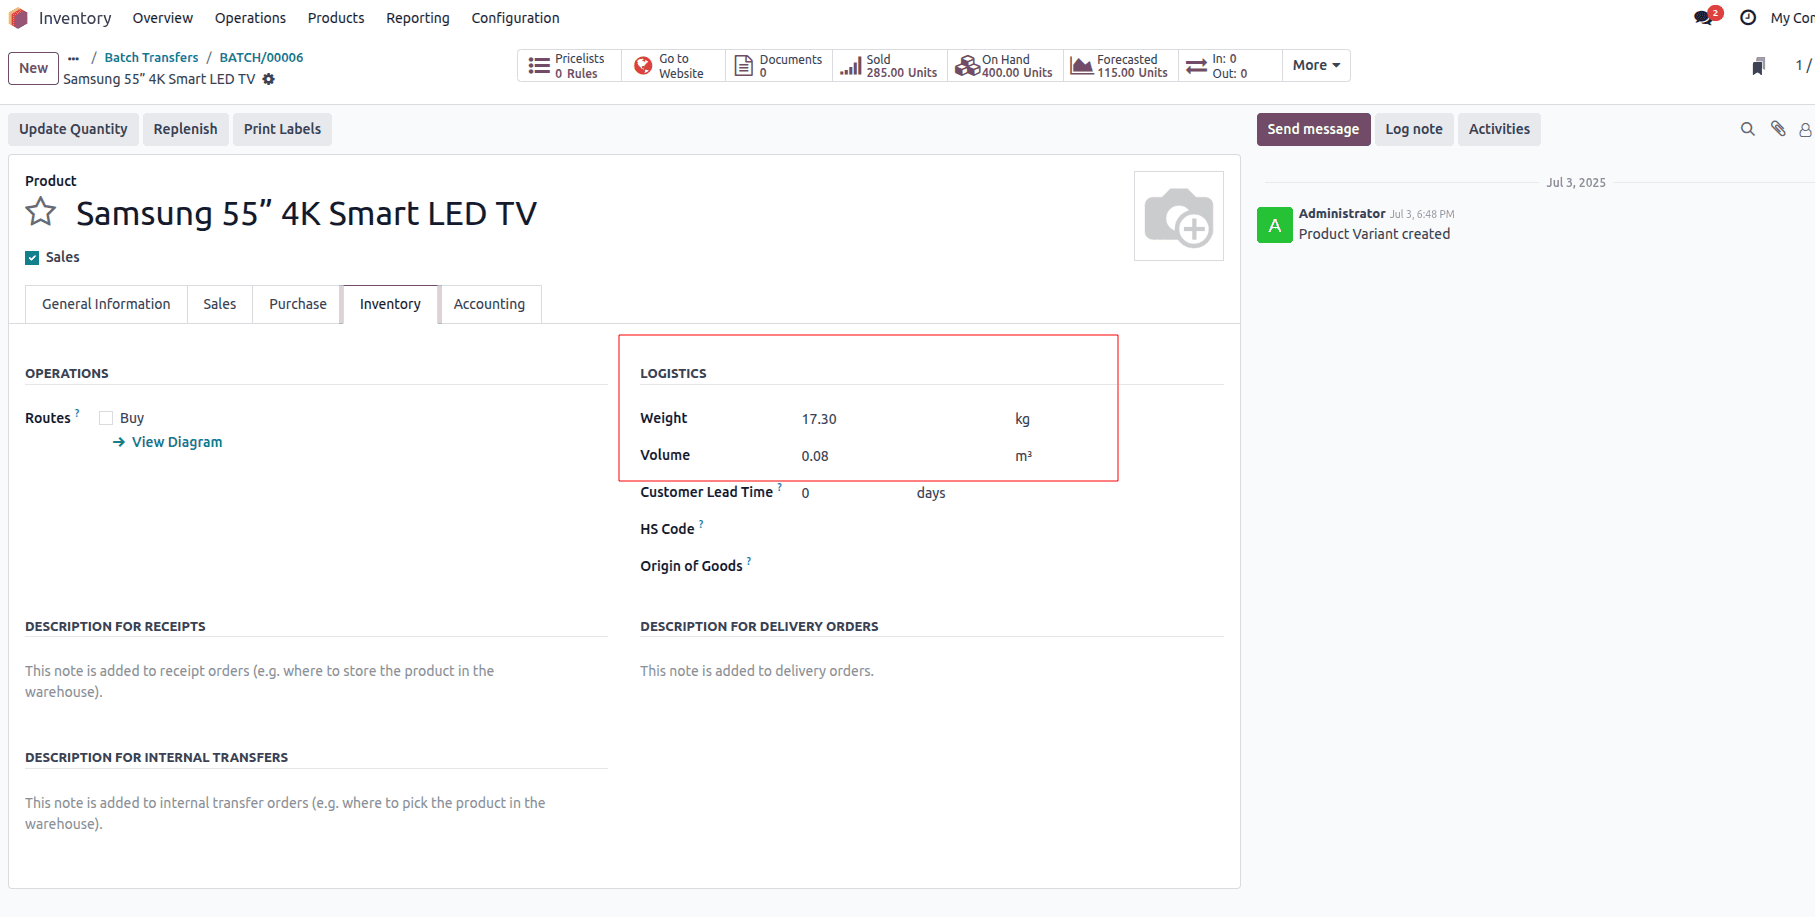The image size is (1815, 917).
Task: Click Send message button
Action: pos(1313,129)
